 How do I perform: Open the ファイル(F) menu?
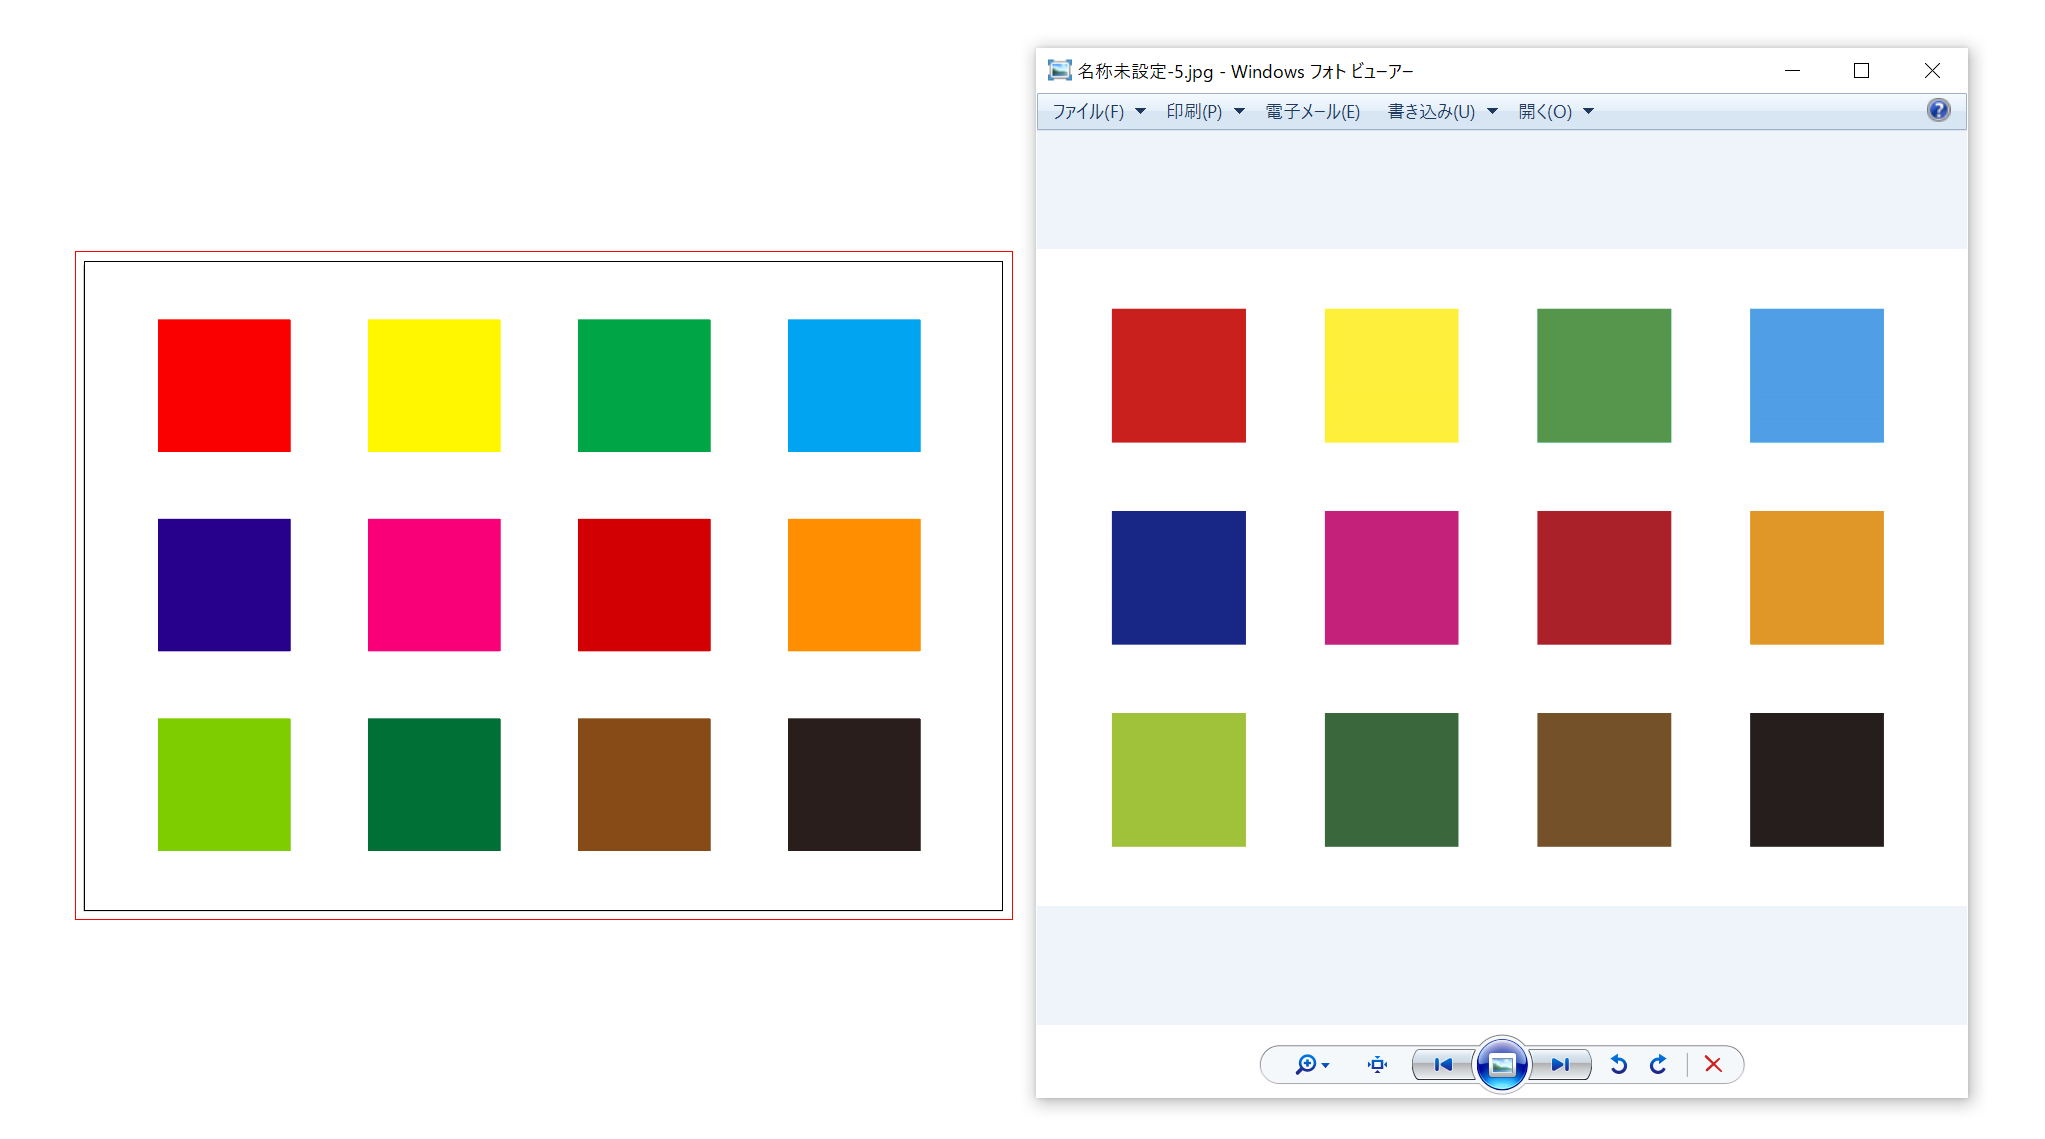1088,111
